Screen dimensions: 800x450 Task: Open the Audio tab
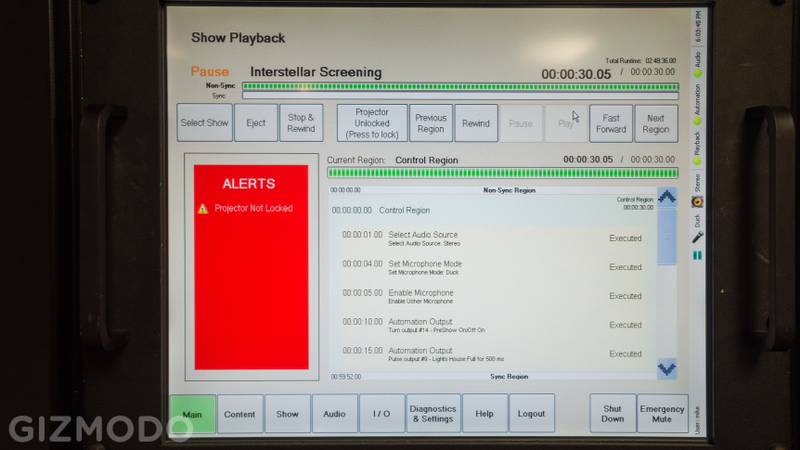(x=334, y=414)
